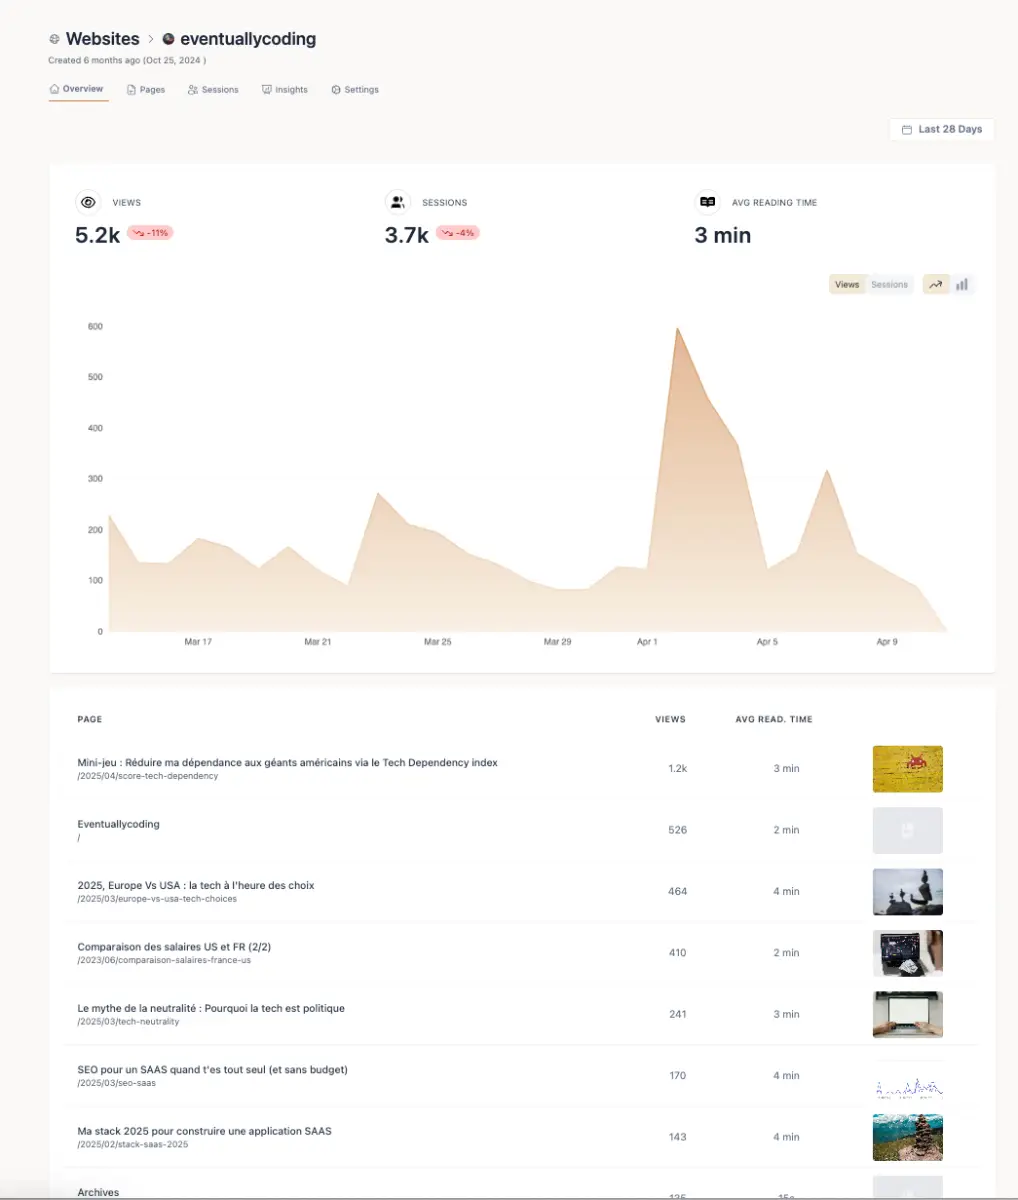Image resolution: width=1018 pixels, height=1200 pixels.
Task: Click the globe icon beside Websites
Action: 54,39
